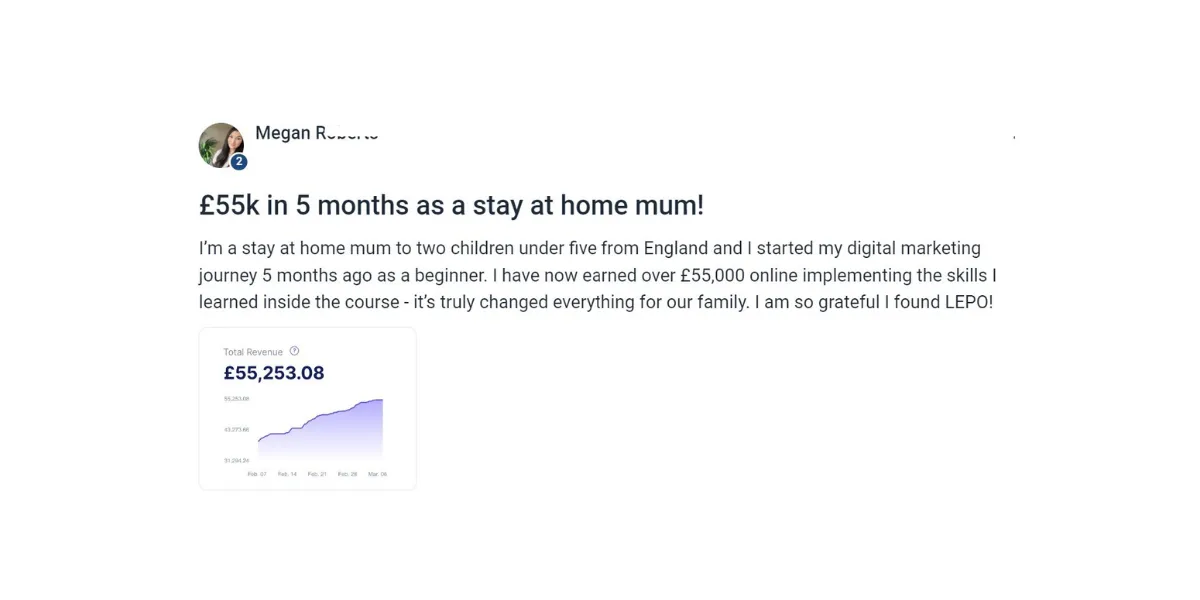Viewport: 1200px width, 600px height.
Task: Select the Feb. 21 chart date label
Action: point(317,474)
